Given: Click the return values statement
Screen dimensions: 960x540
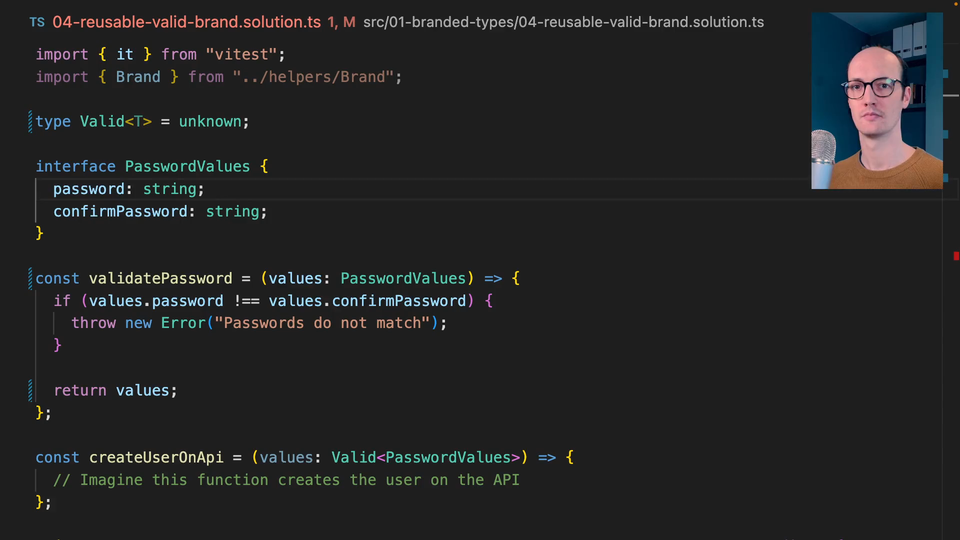Looking at the screenshot, I should 115,390.
